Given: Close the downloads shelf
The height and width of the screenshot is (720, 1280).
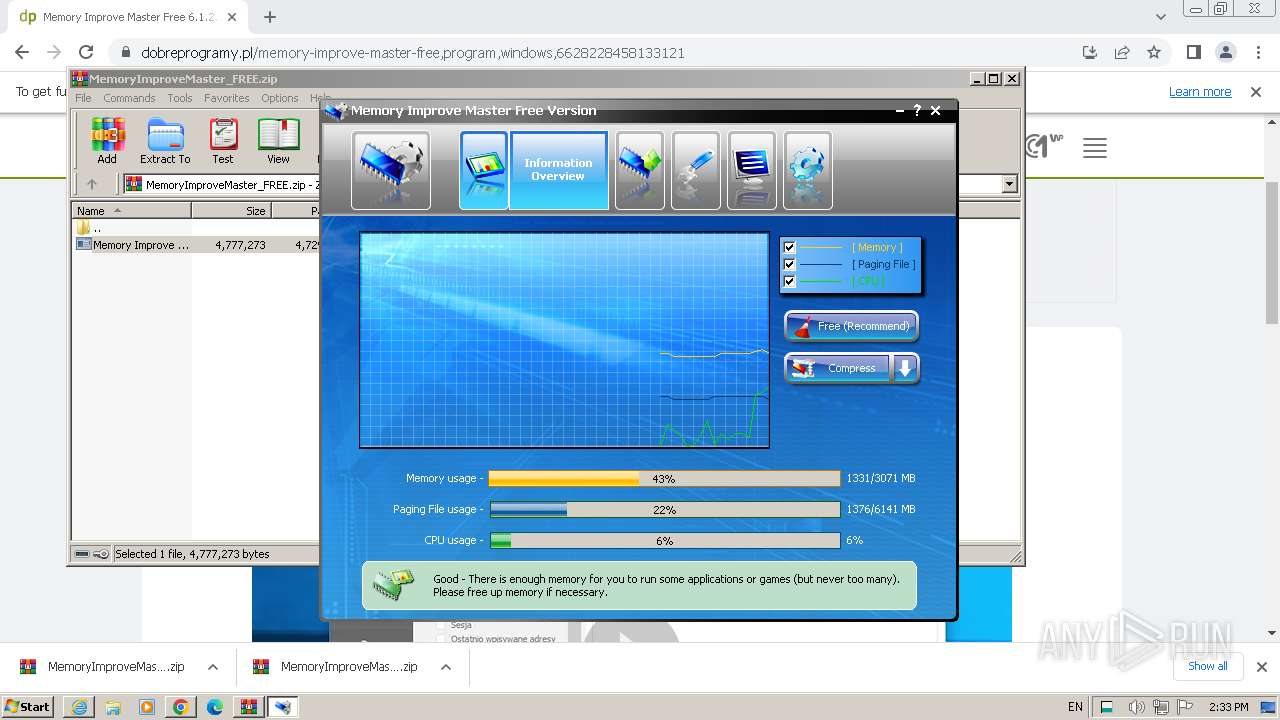Looking at the screenshot, I should 1261,667.
